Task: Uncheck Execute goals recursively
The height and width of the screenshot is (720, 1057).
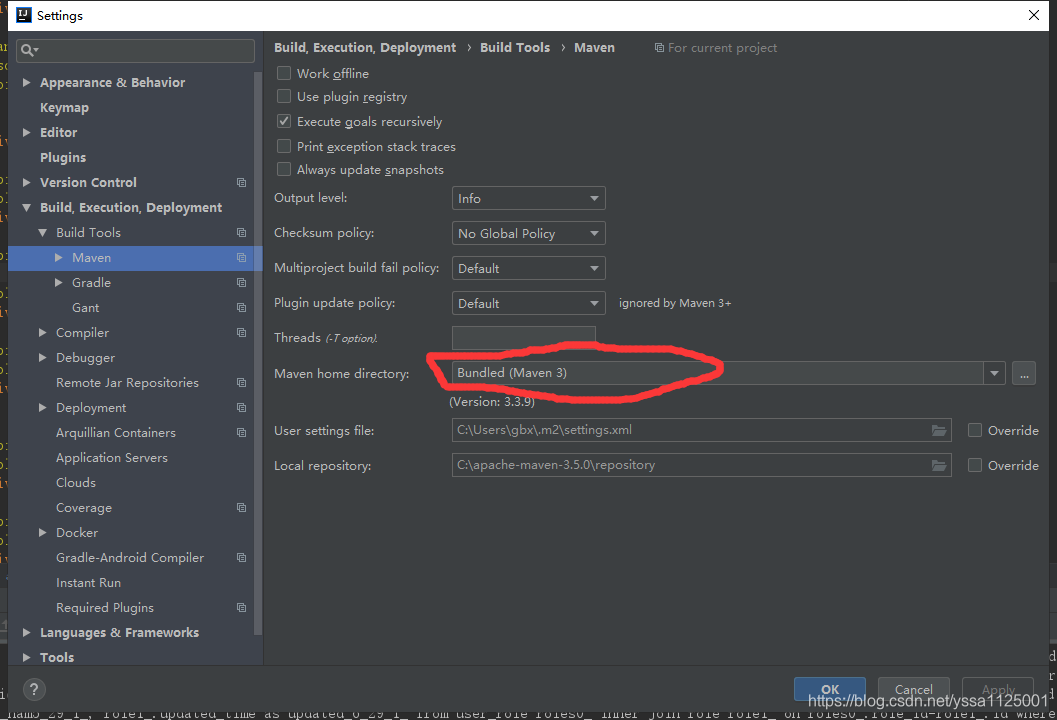Action: click(284, 121)
